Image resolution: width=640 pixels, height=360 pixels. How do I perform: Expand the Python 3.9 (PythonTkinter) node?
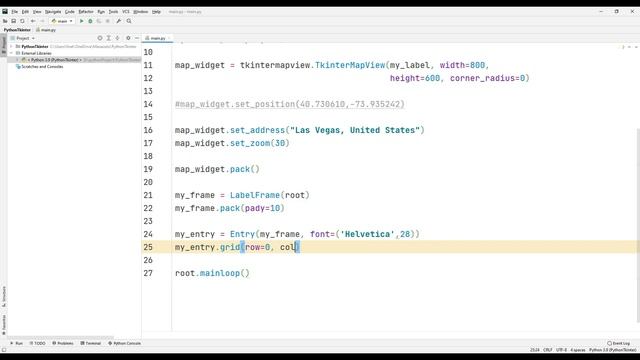click(18, 60)
